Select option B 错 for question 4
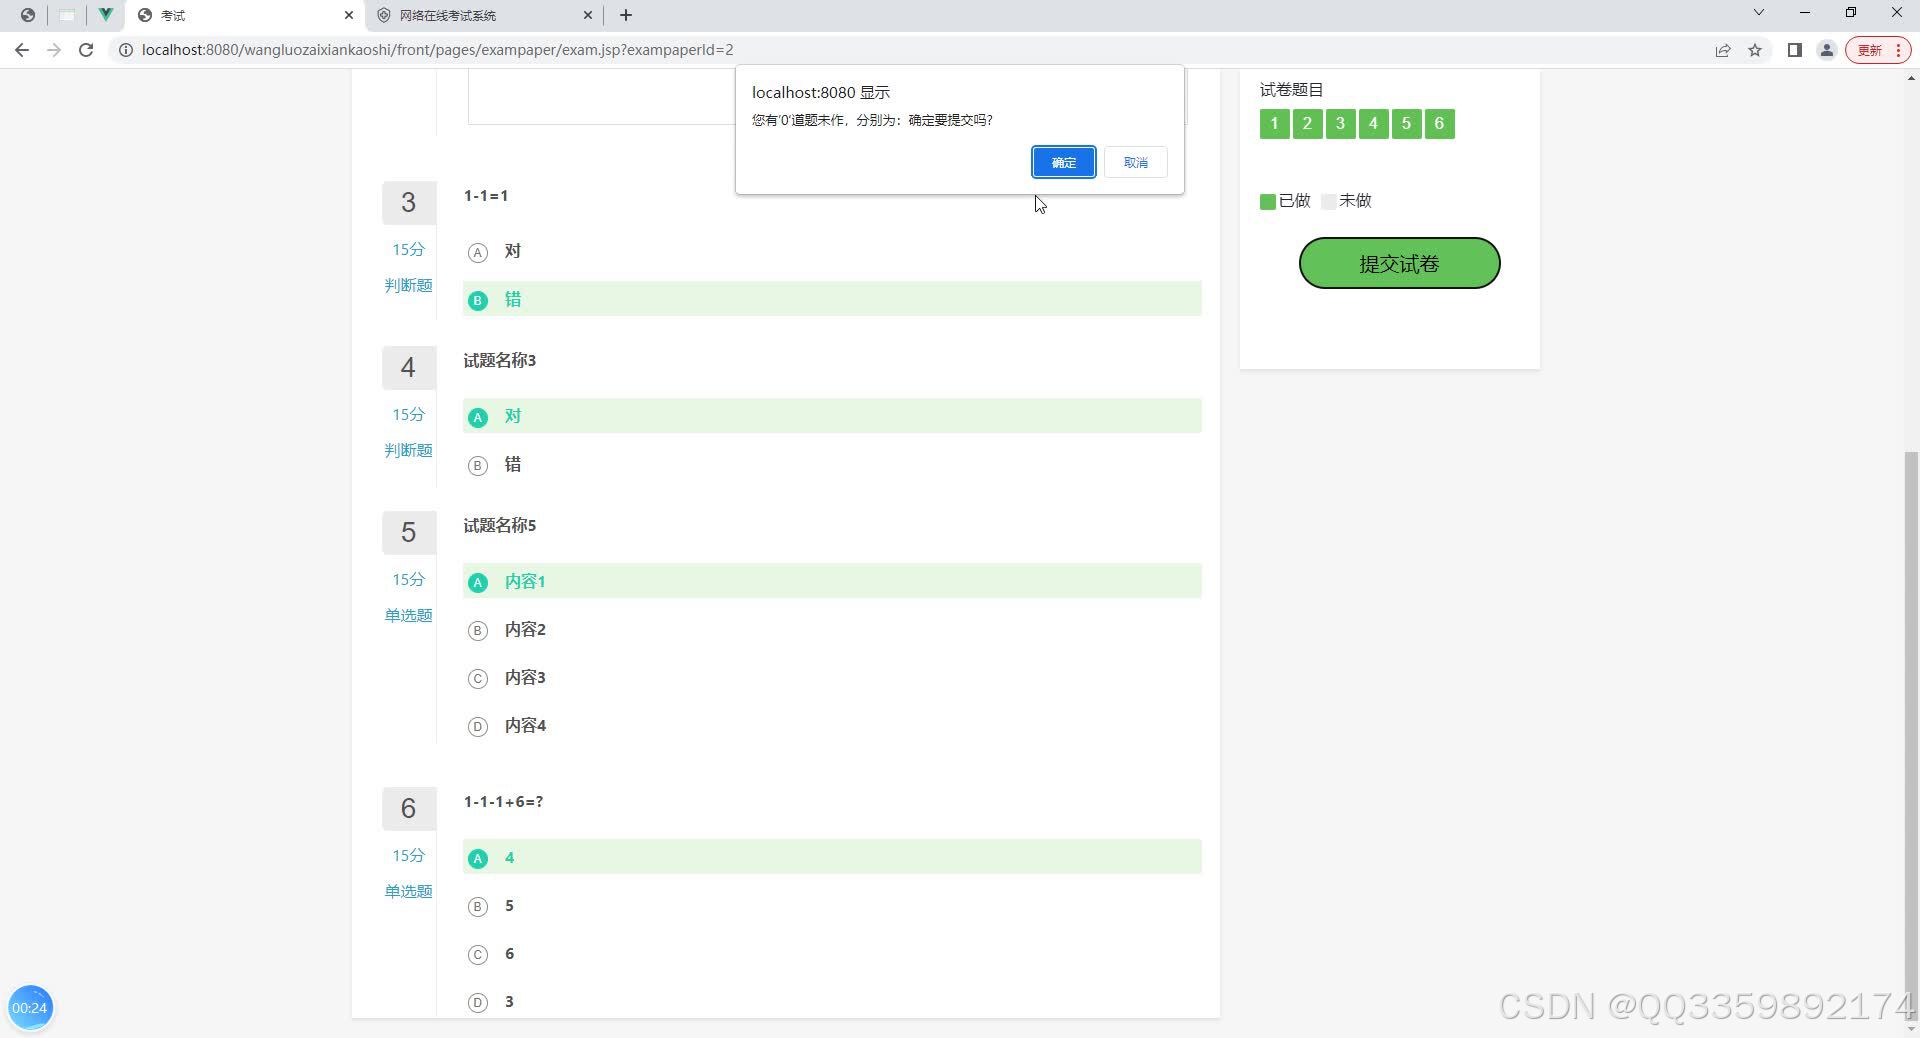The height and width of the screenshot is (1038, 1920). pos(832,464)
